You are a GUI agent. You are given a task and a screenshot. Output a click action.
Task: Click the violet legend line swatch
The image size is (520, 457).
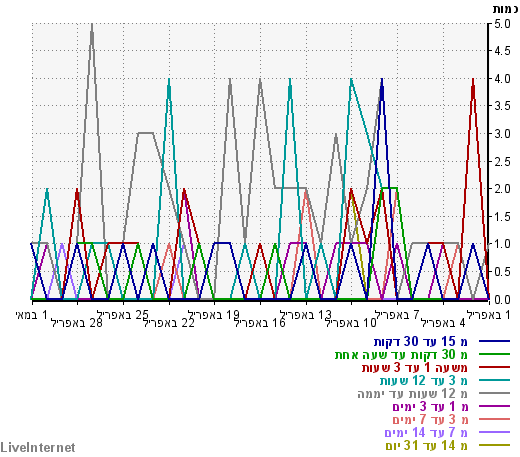point(495,432)
